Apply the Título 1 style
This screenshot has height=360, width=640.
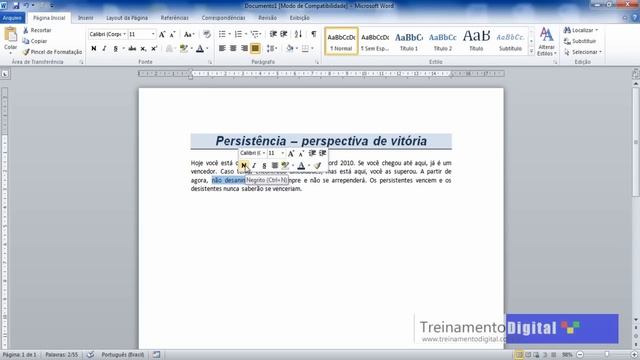click(x=409, y=41)
